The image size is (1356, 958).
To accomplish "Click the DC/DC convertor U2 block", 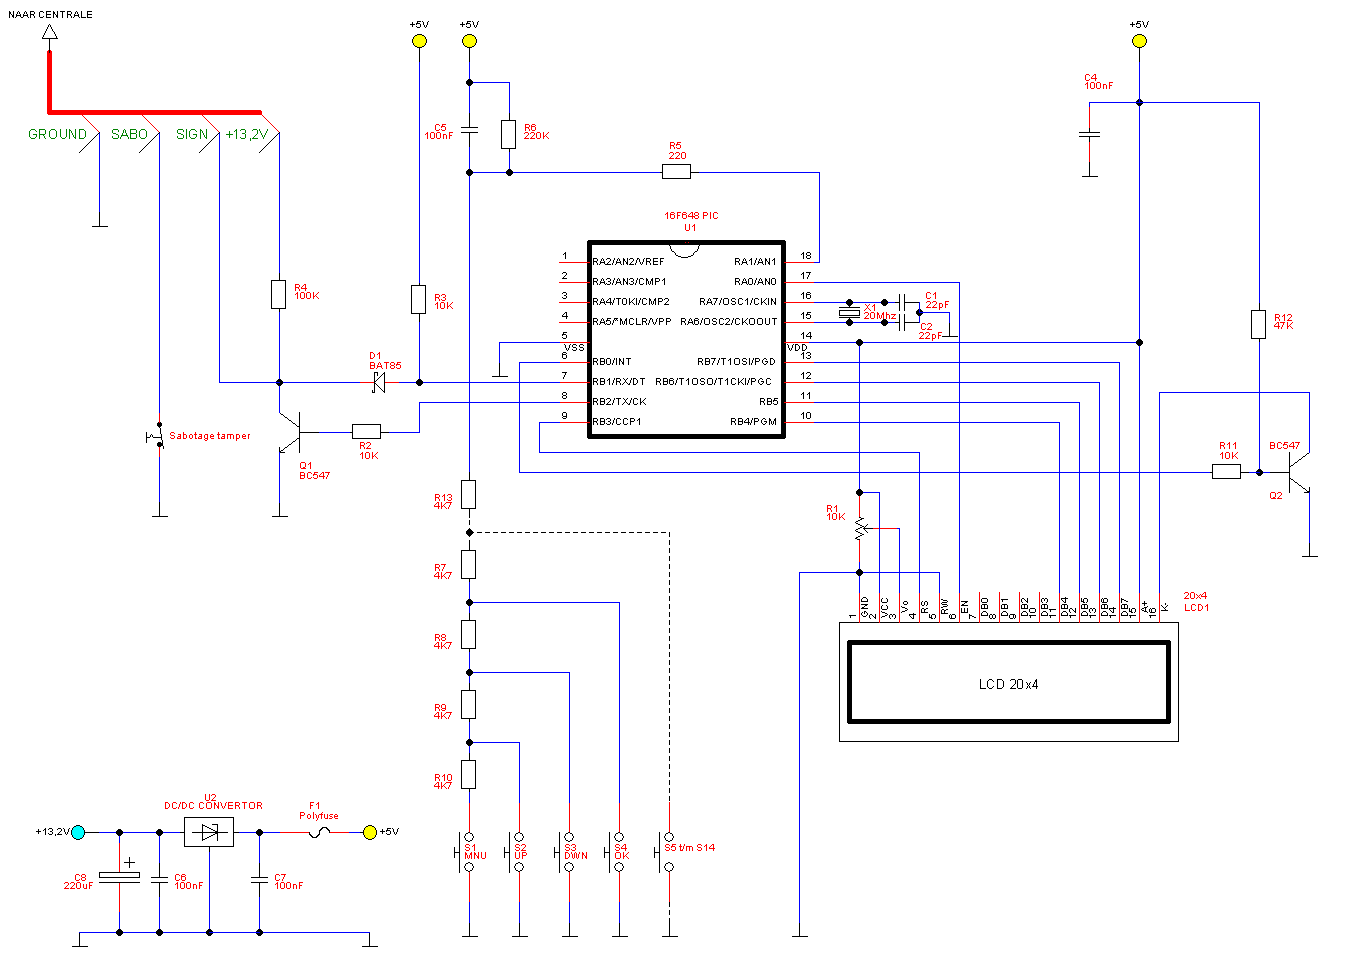I will [x=209, y=832].
